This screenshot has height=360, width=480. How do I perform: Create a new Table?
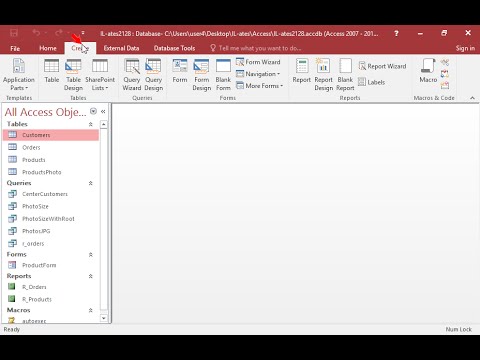pyautogui.click(x=52, y=71)
